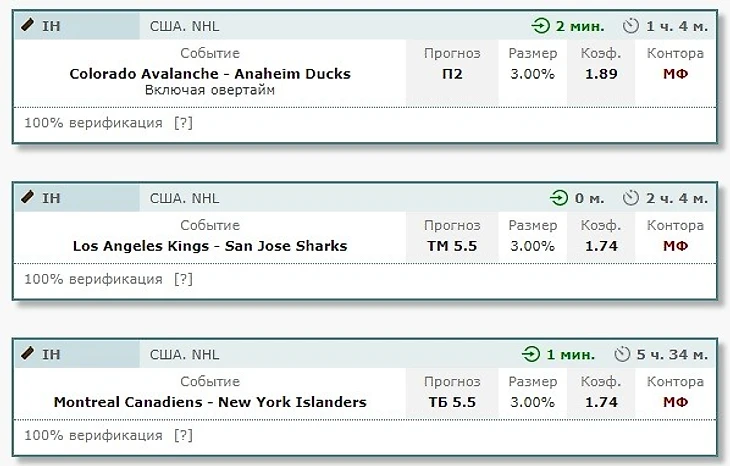
Task: Click the hockey stick icon in the Los Angeles Kings card
Action: pyautogui.click(x=27, y=196)
